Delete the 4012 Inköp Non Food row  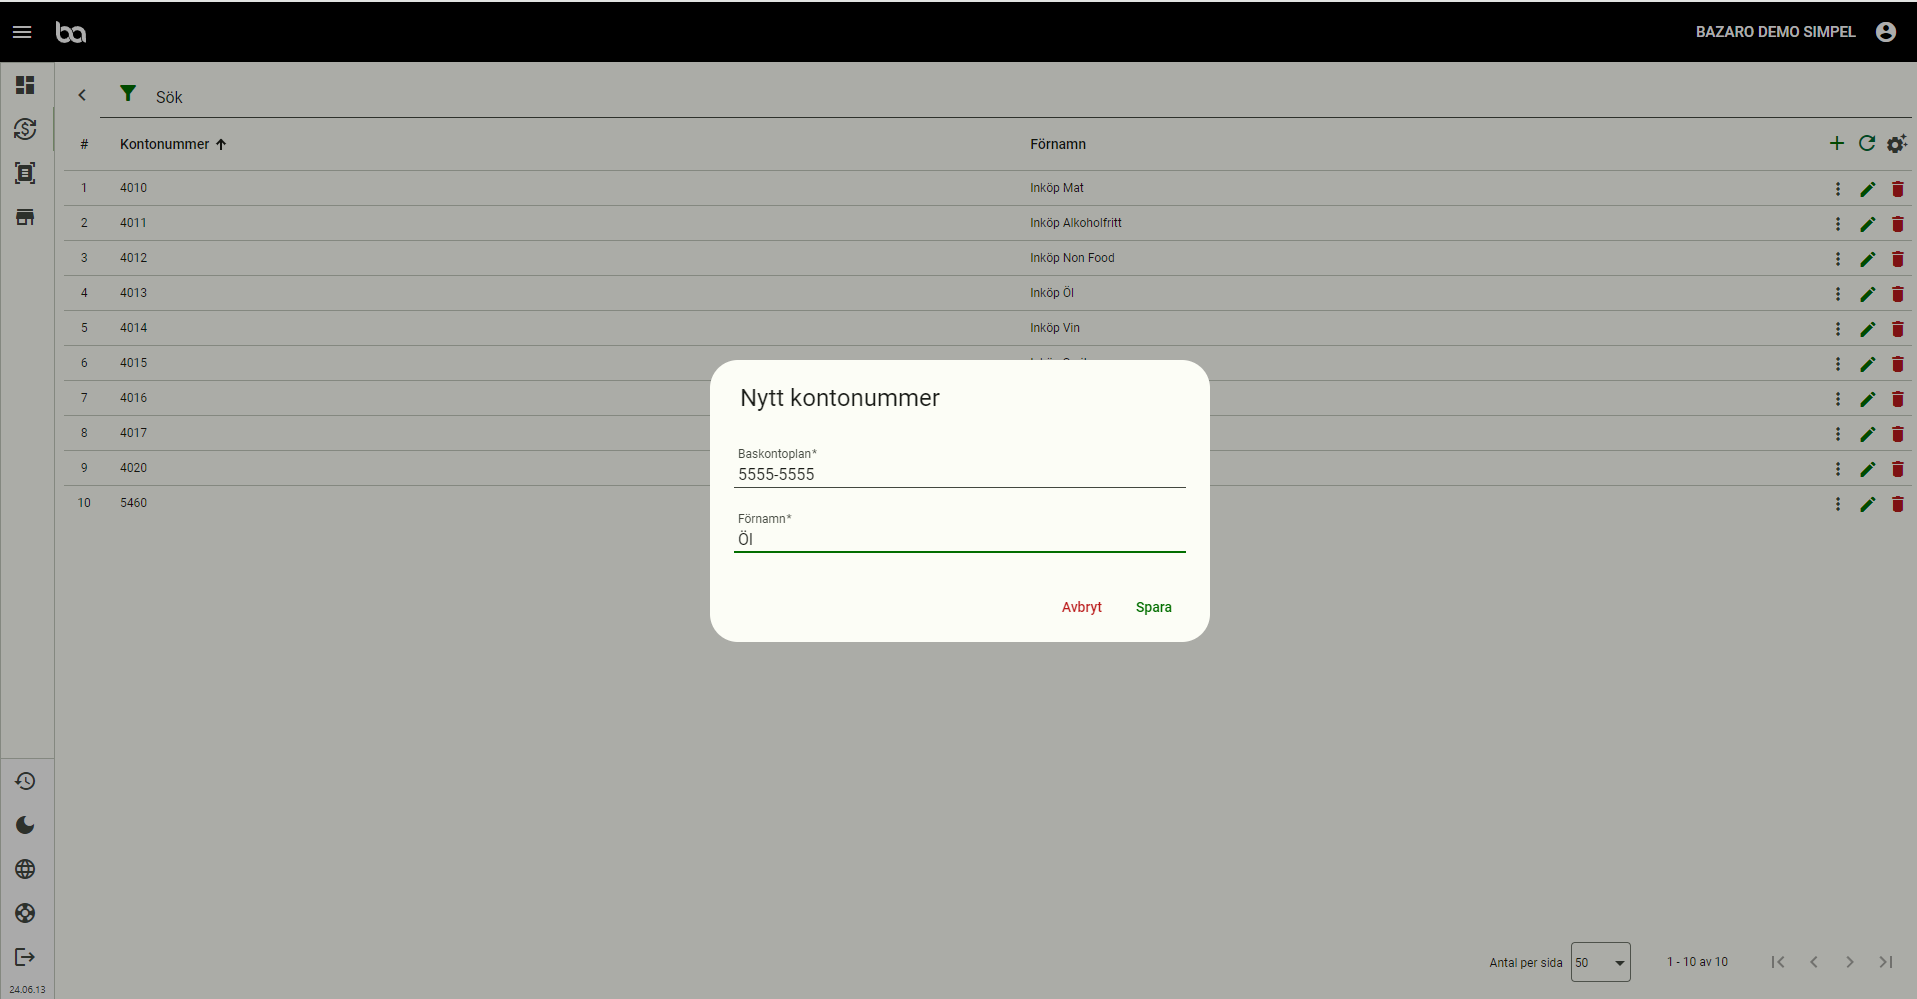tap(1898, 259)
